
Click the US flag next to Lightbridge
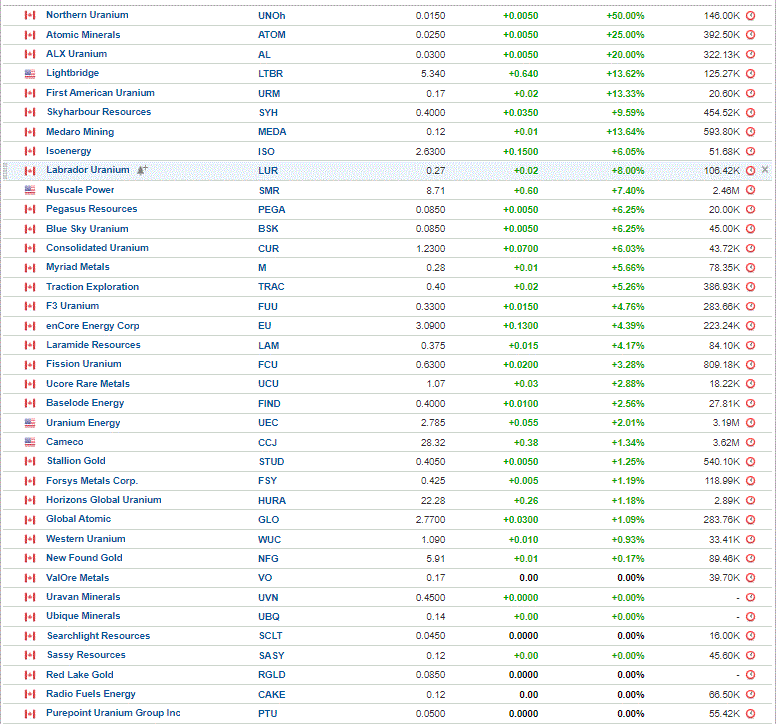point(30,74)
